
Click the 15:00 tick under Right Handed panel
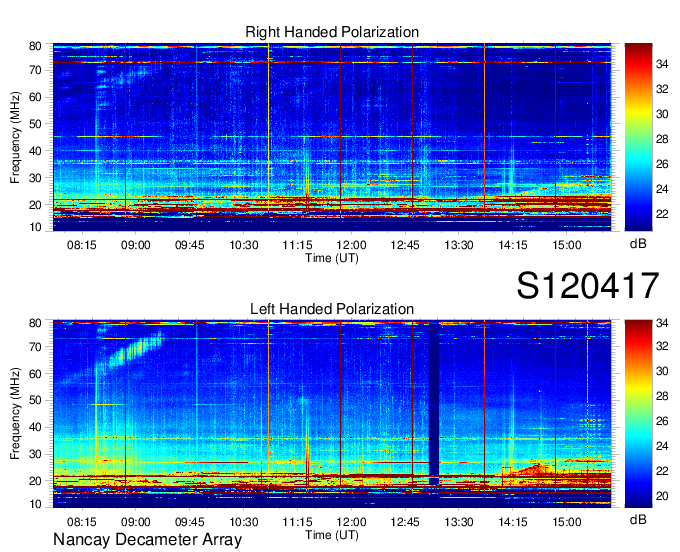pyautogui.click(x=567, y=245)
